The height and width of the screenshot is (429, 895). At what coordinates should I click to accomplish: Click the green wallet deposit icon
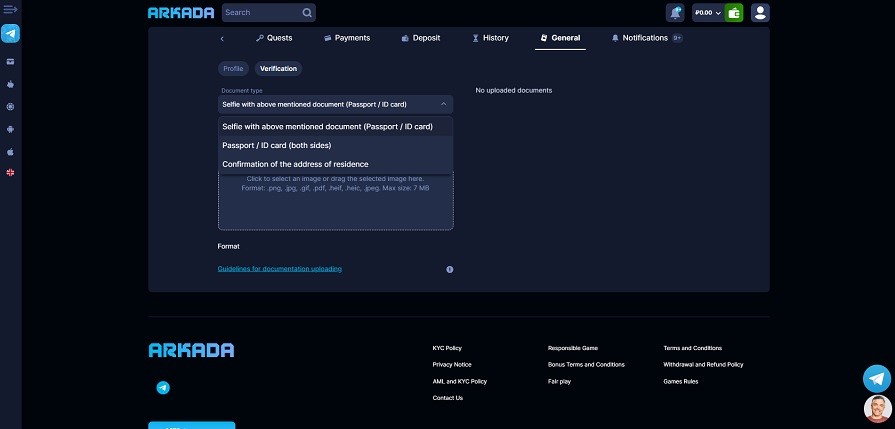[734, 13]
